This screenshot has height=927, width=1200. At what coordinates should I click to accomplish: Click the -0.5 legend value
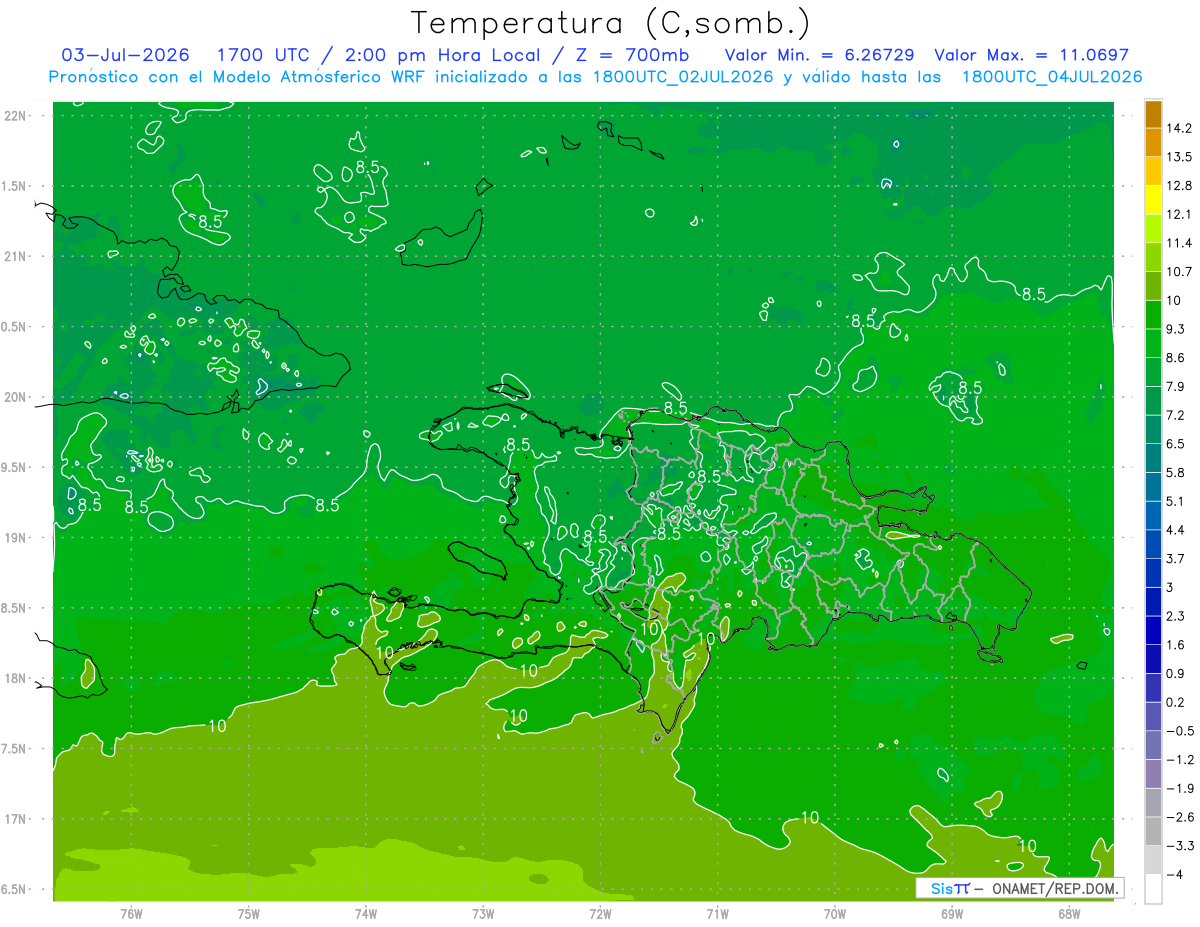[1179, 731]
